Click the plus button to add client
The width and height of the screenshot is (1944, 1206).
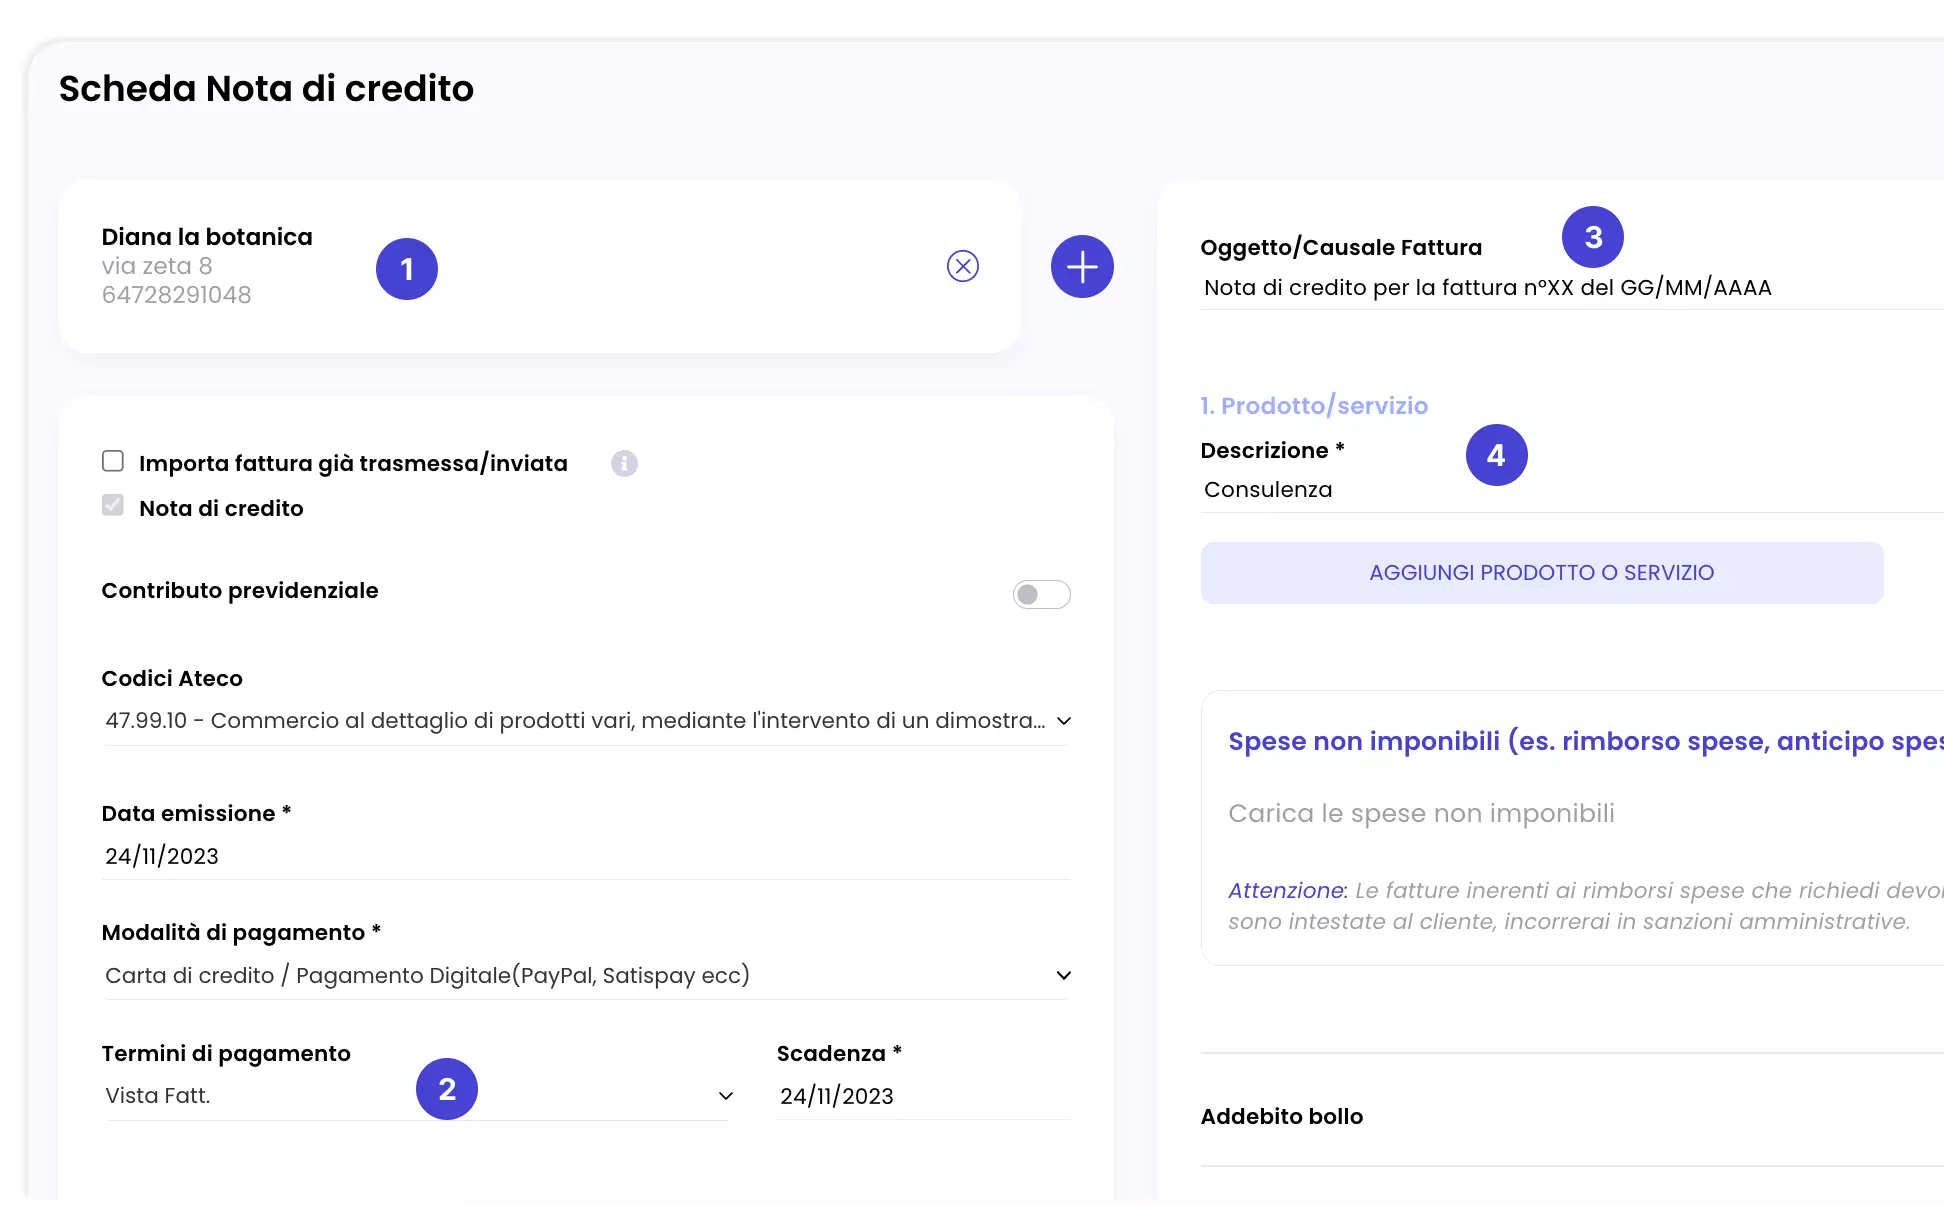1082,267
